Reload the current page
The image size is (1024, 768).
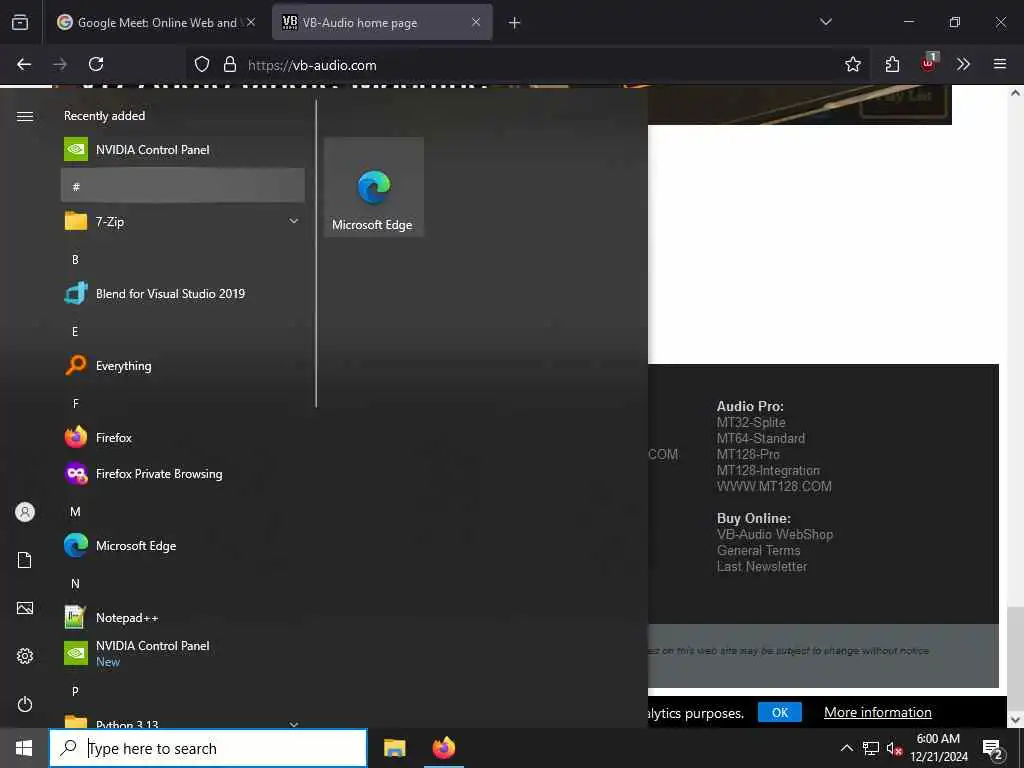[96, 64]
